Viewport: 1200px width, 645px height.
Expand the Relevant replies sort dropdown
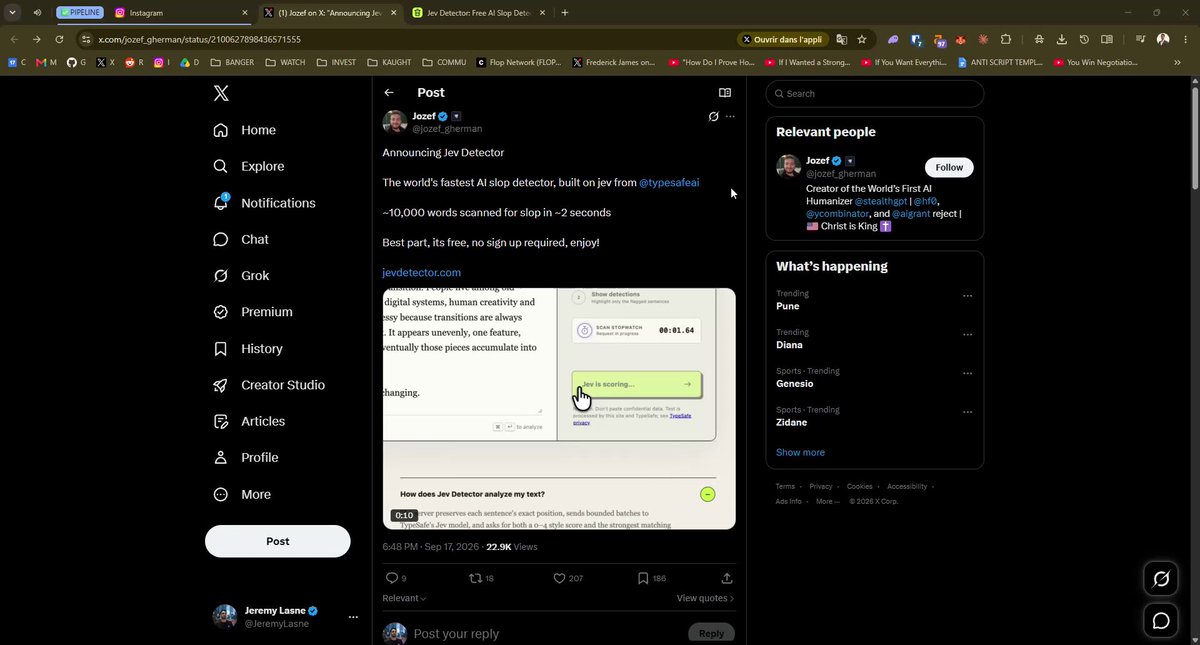(x=404, y=598)
